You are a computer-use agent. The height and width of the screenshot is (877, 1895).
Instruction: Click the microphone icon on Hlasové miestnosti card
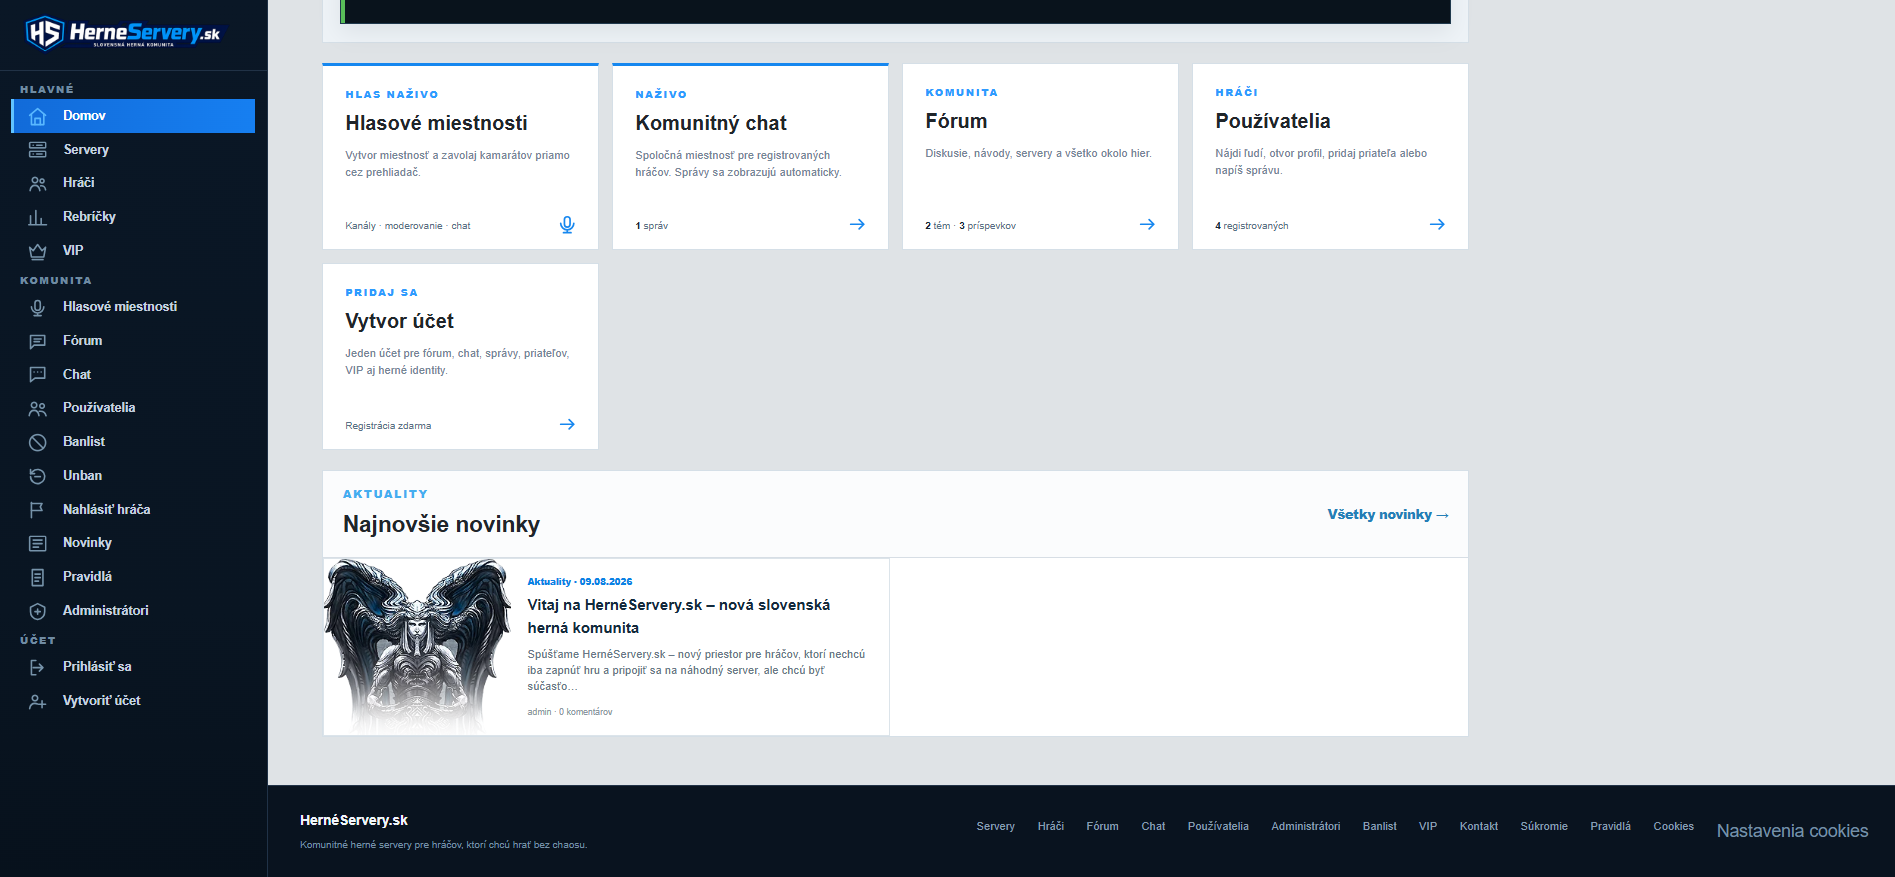pos(567,225)
